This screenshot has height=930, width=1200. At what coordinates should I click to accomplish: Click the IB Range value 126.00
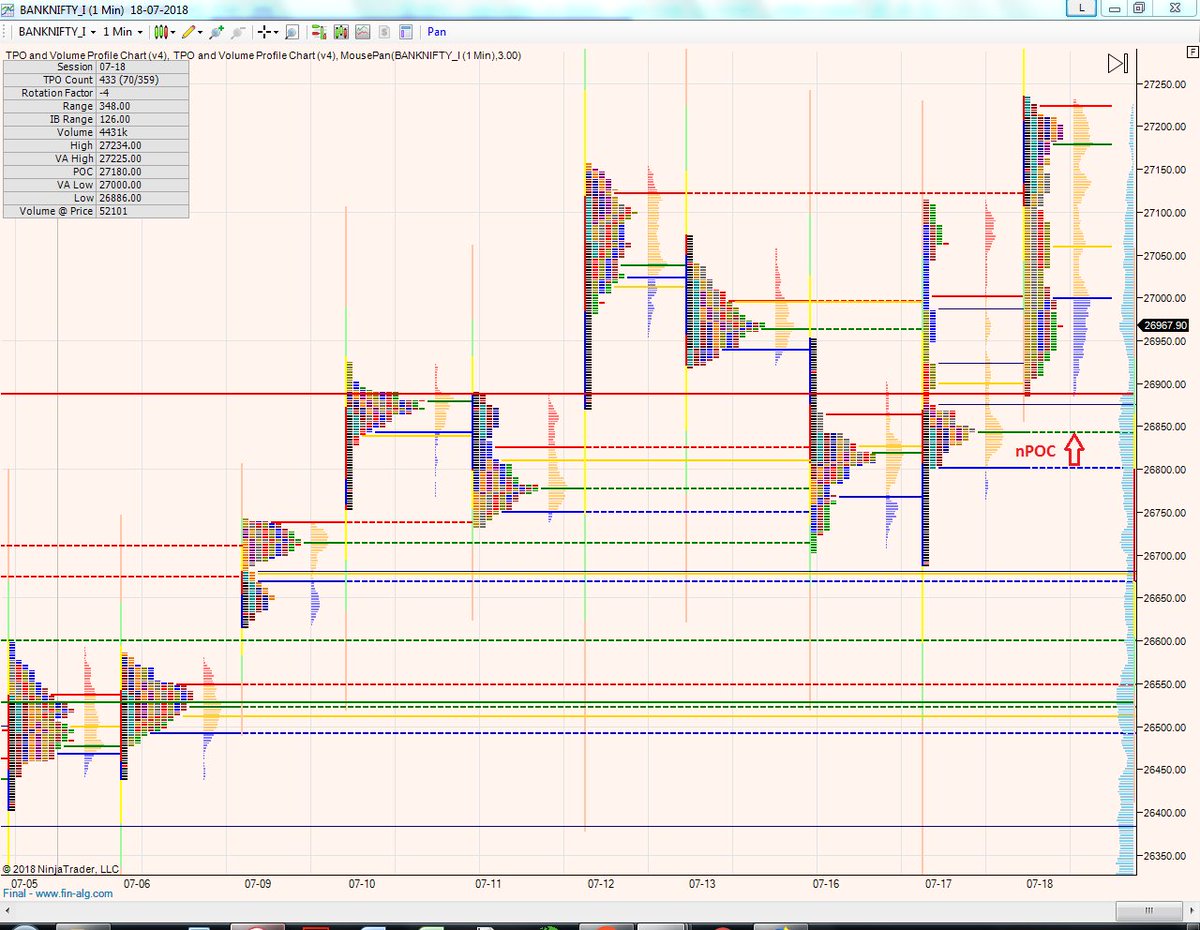114,118
